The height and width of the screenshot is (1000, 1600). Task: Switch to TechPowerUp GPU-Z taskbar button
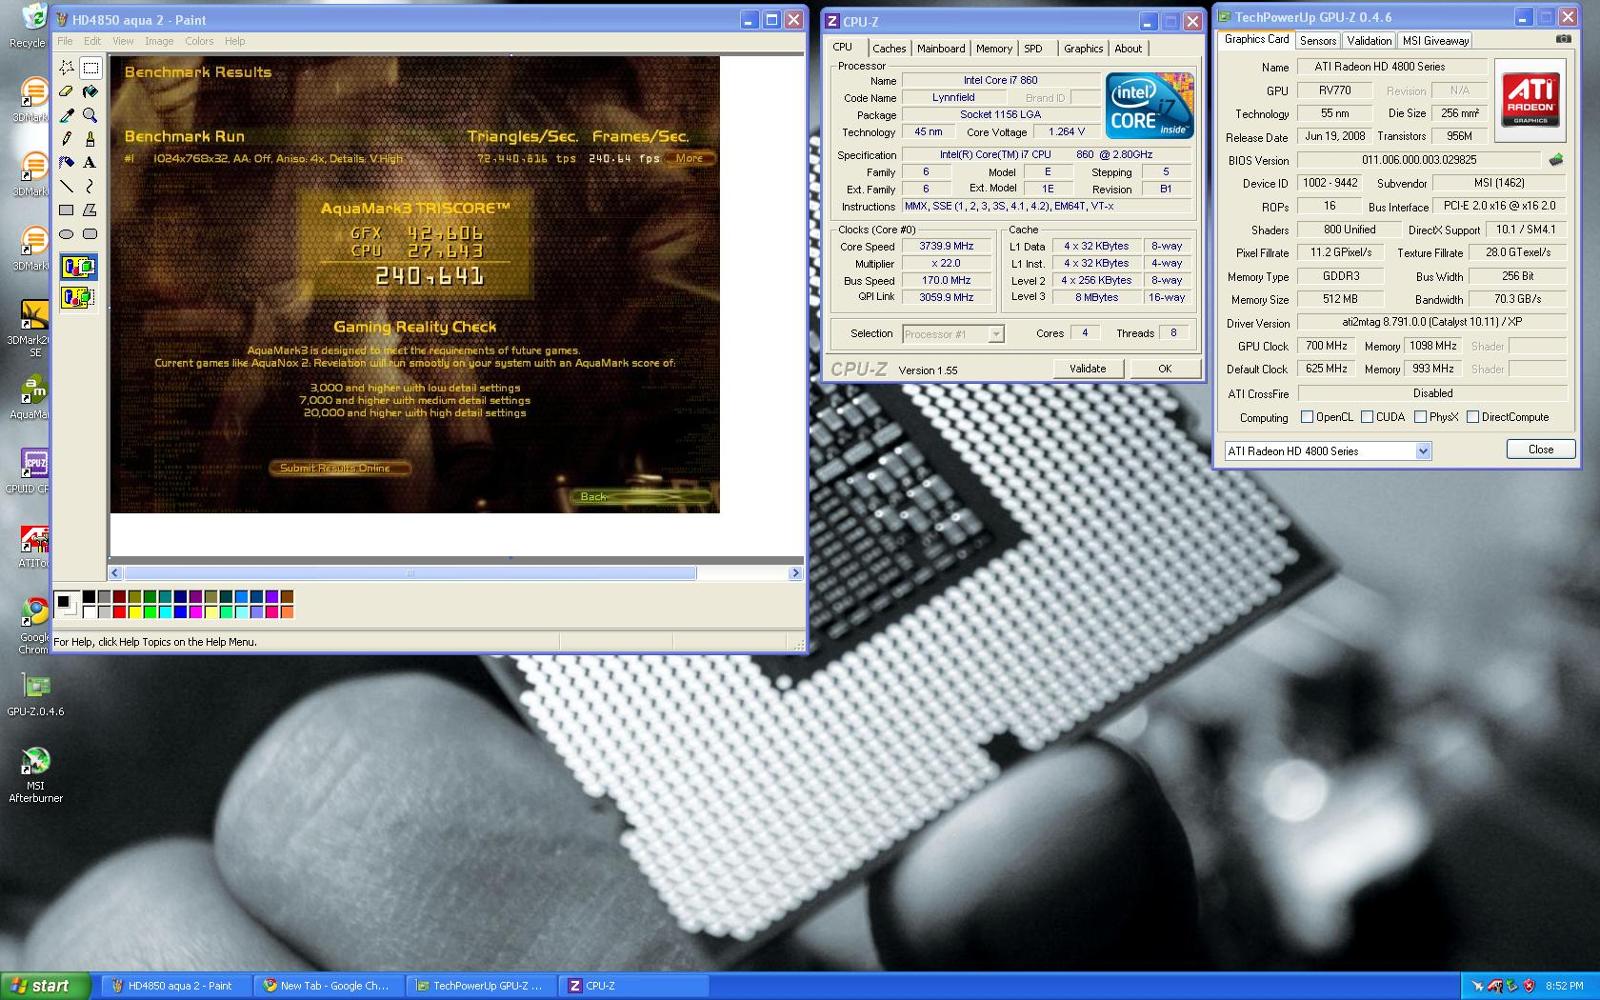coord(480,986)
